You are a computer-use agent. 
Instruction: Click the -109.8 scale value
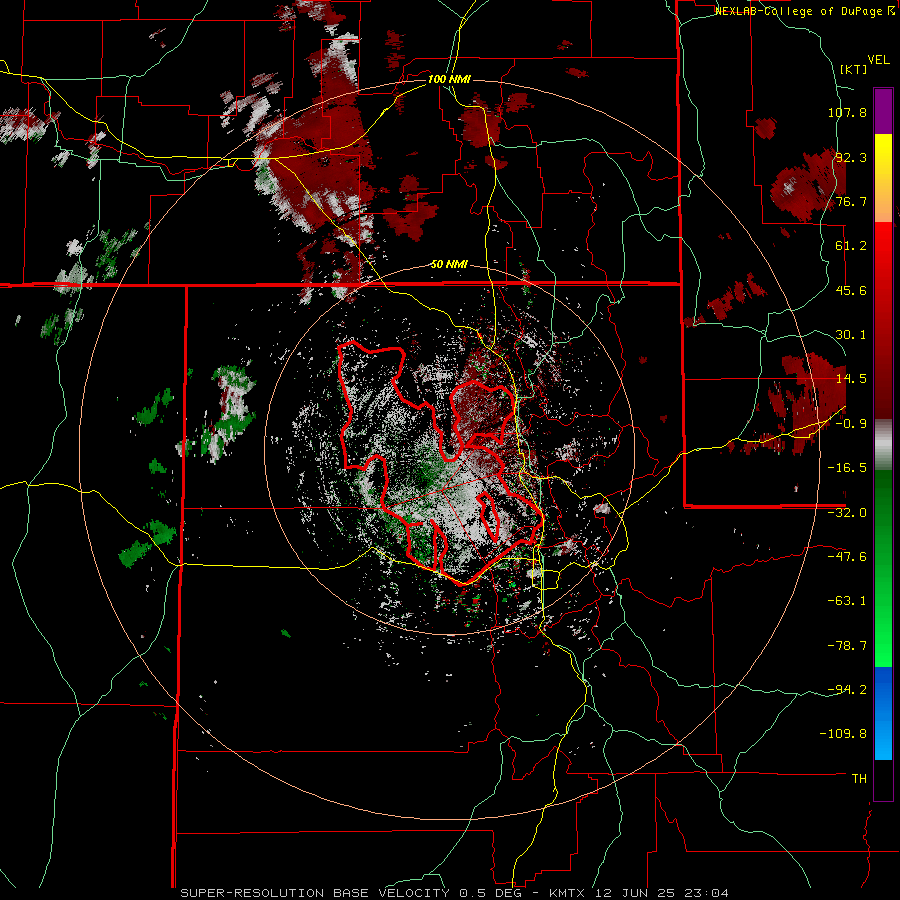pos(844,734)
